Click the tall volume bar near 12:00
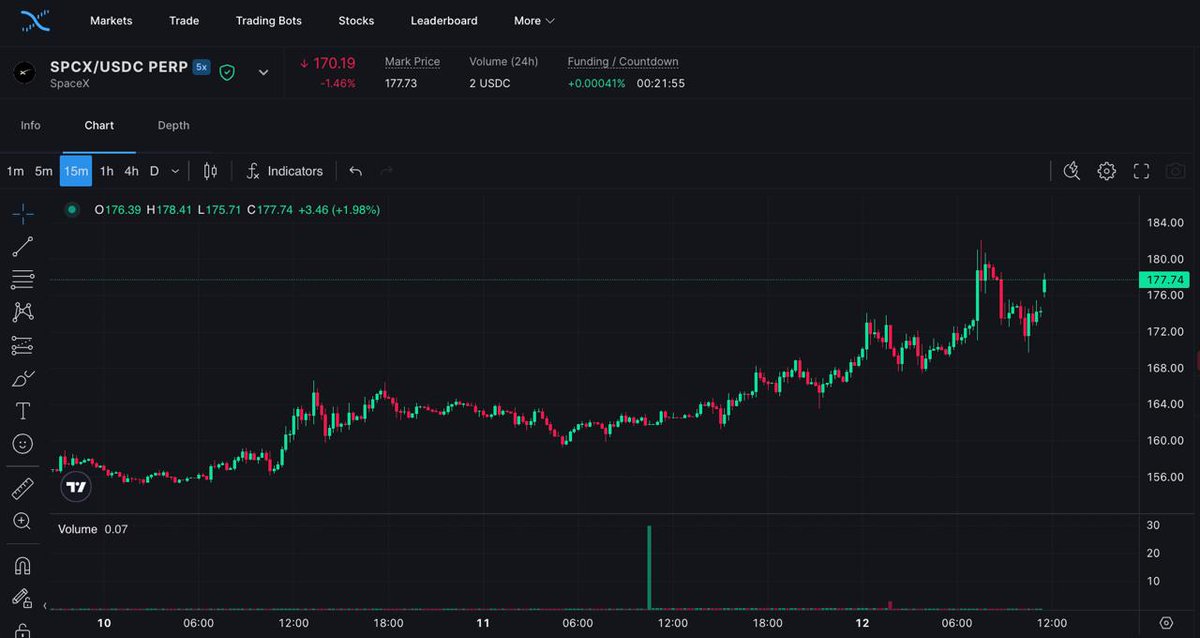 tap(649, 566)
